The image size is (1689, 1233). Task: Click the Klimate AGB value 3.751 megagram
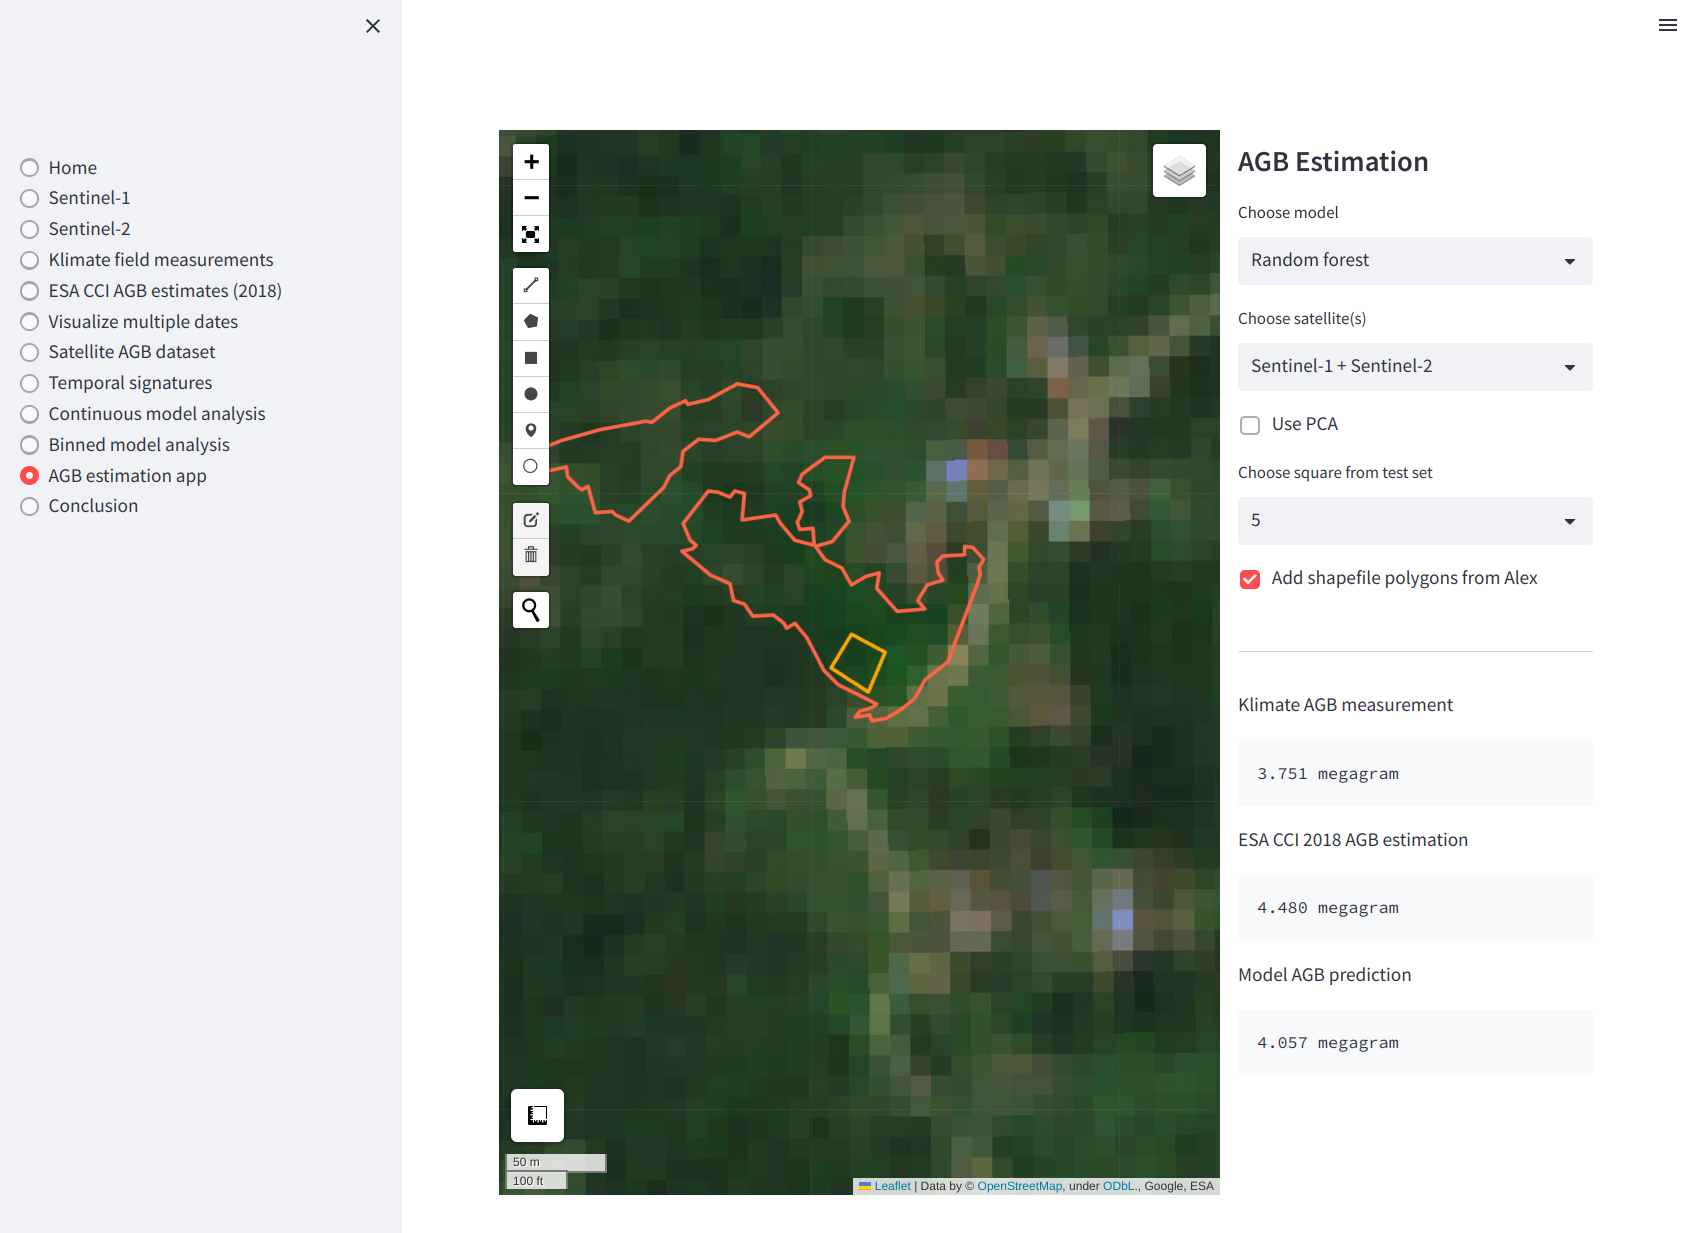pos(1327,774)
